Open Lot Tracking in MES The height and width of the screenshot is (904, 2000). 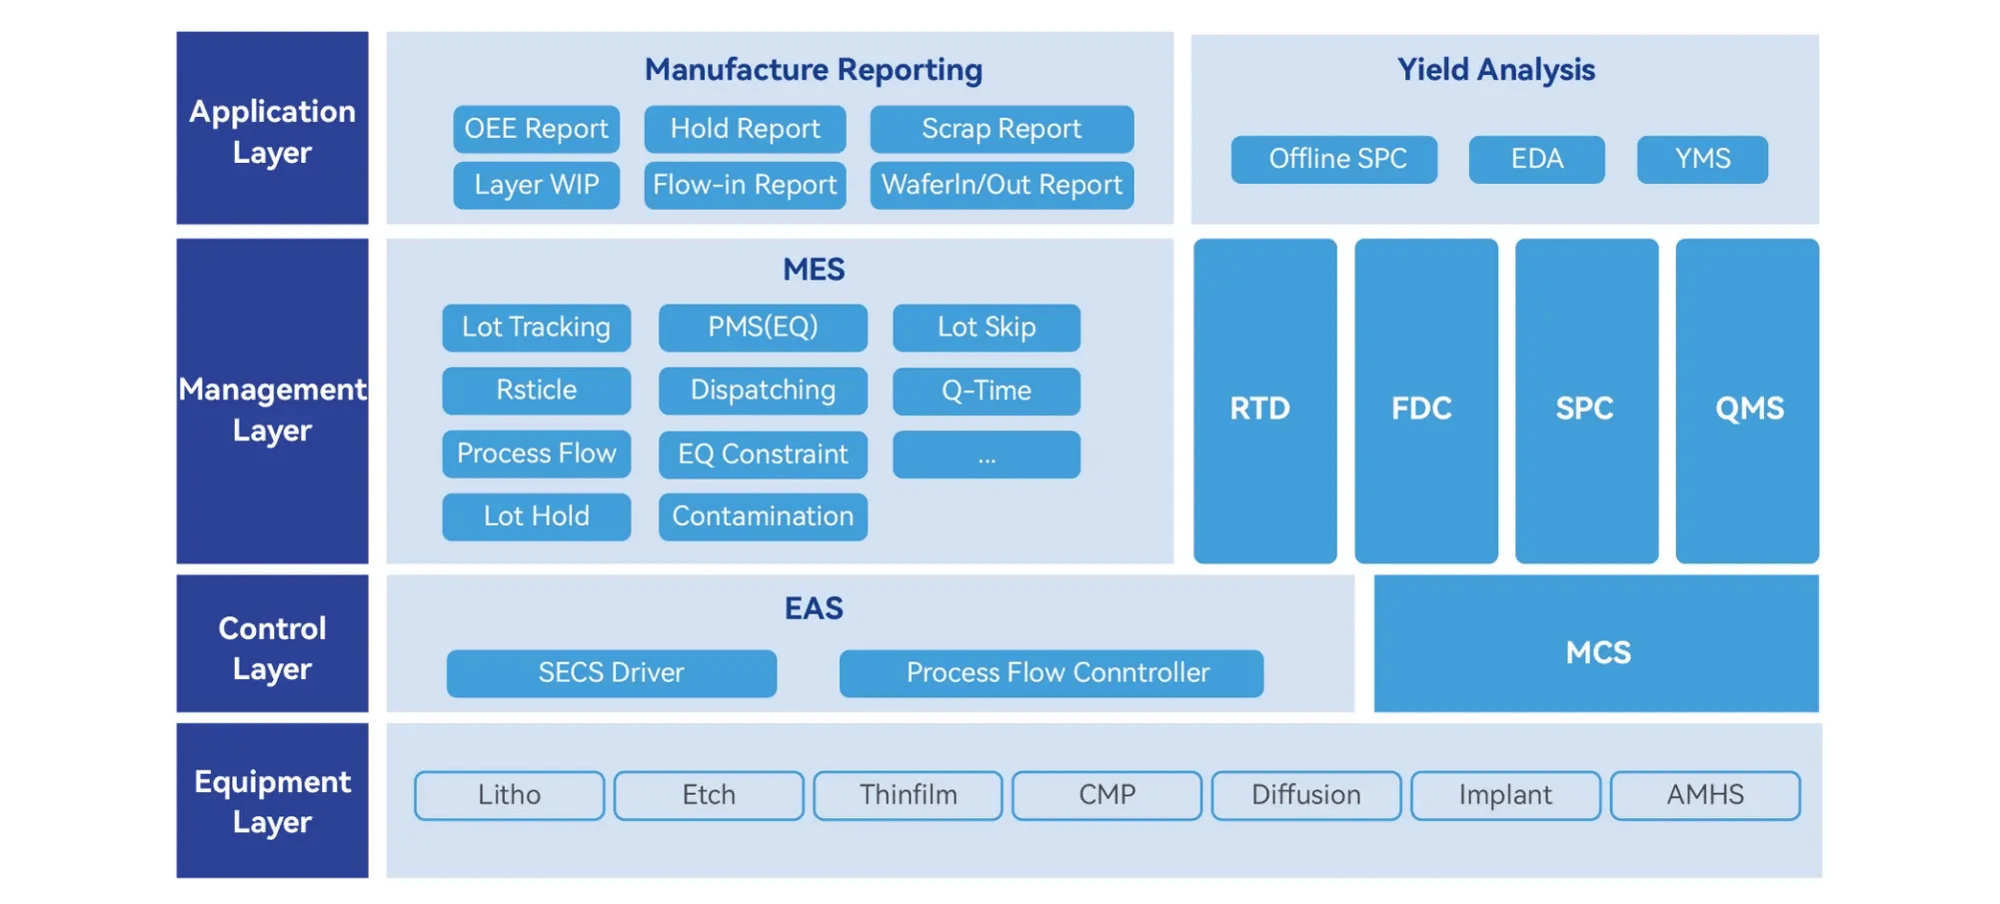(536, 327)
